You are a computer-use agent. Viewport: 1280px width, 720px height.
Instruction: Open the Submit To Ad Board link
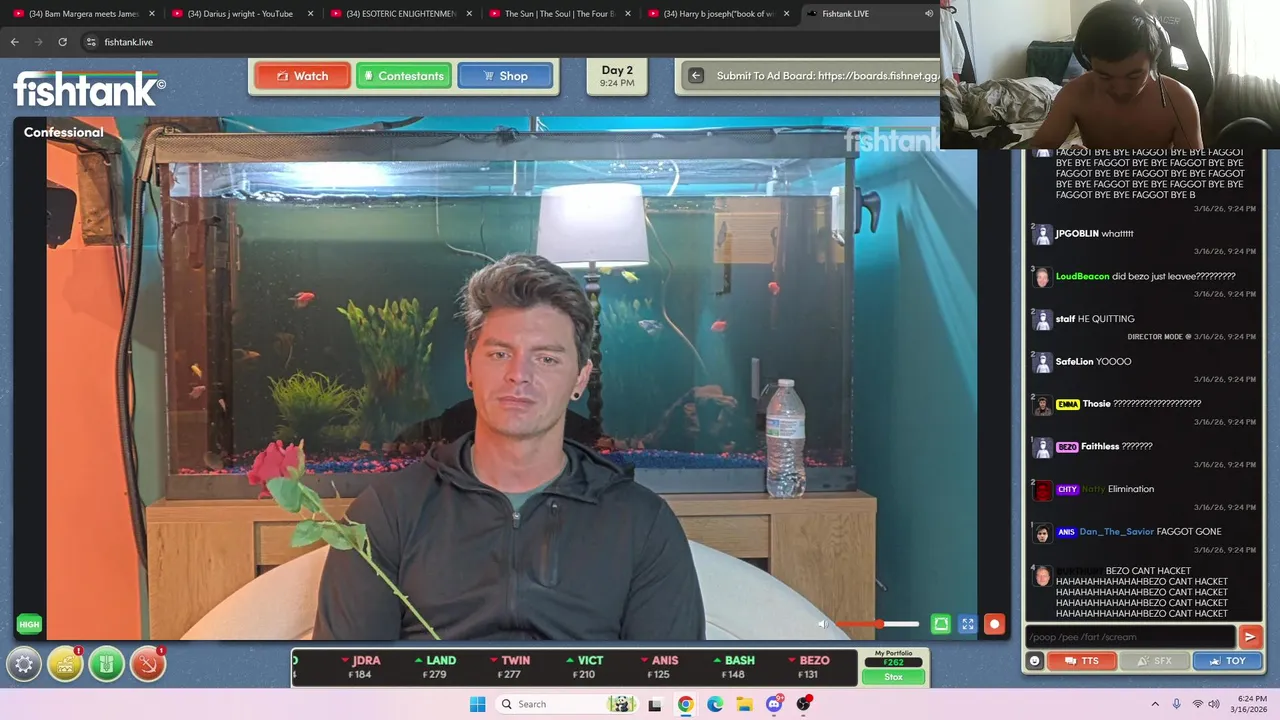coord(827,76)
